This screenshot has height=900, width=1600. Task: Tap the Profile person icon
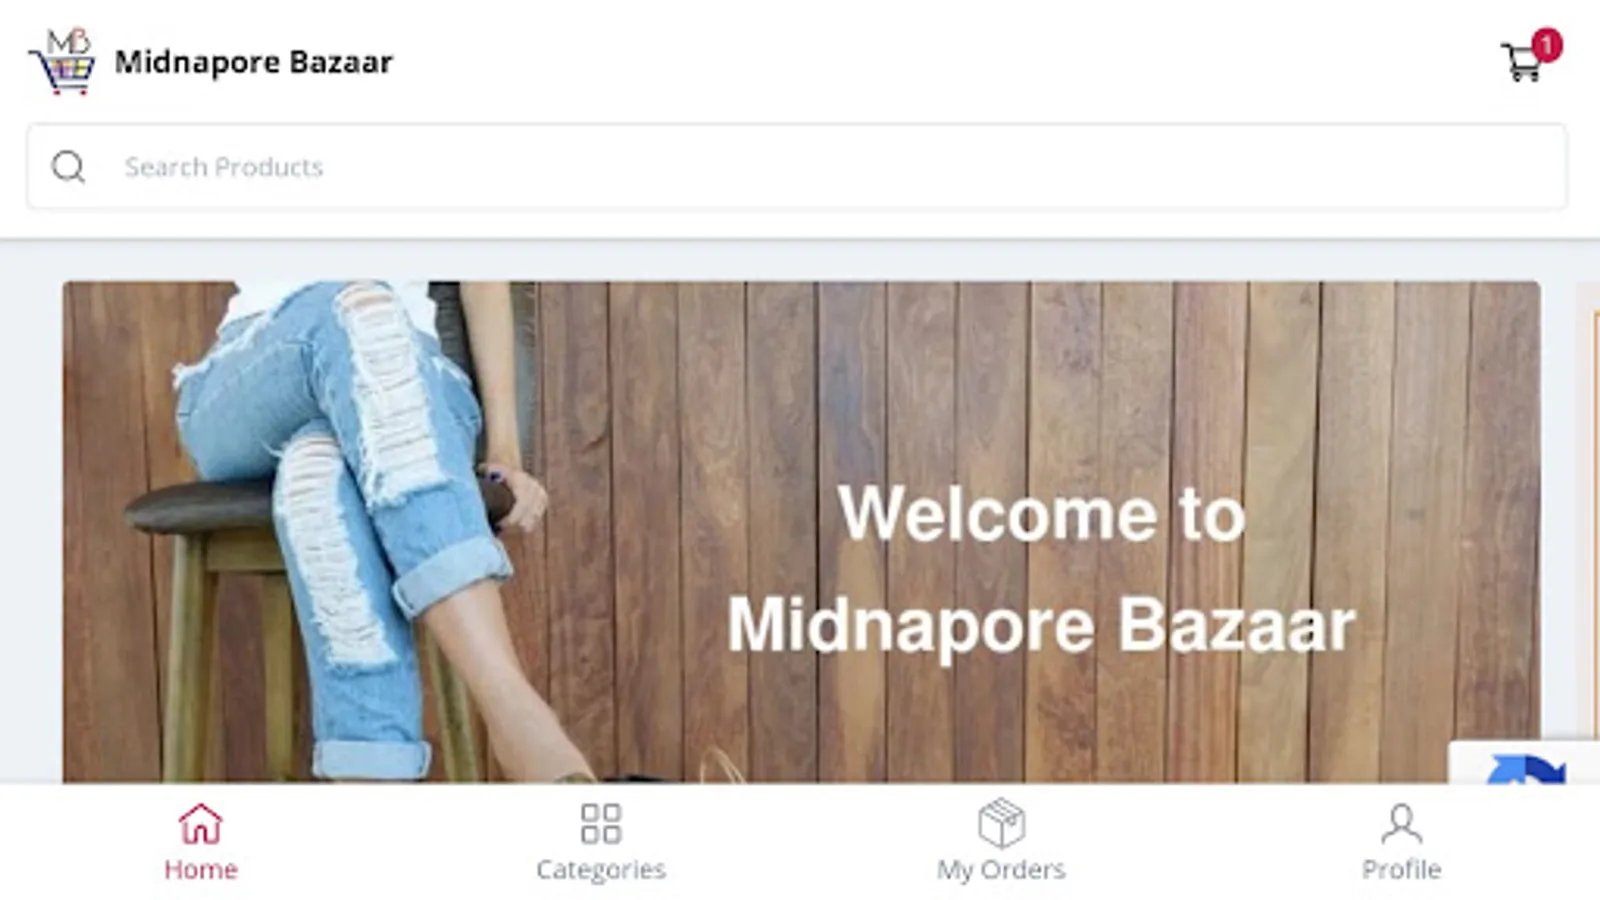[x=1401, y=824]
